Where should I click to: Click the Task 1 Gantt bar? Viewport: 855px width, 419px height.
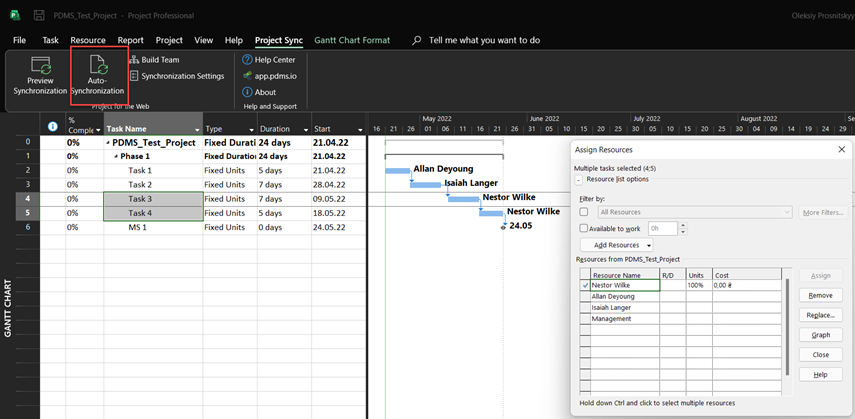click(397, 171)
